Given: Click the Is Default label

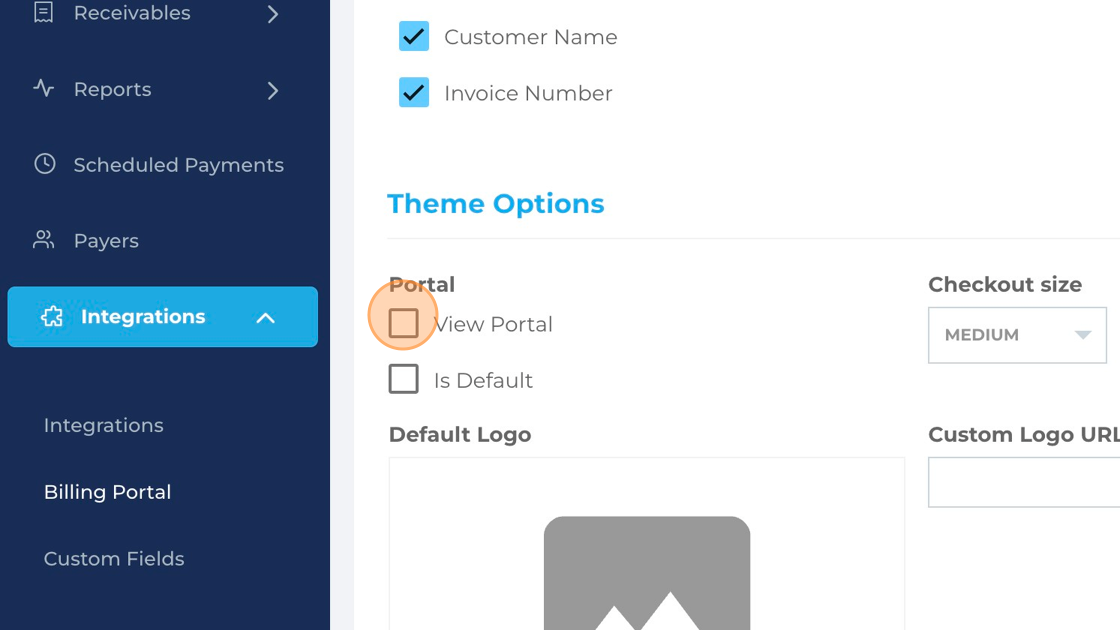Looking at the screenshot, I should pos(483,381).
